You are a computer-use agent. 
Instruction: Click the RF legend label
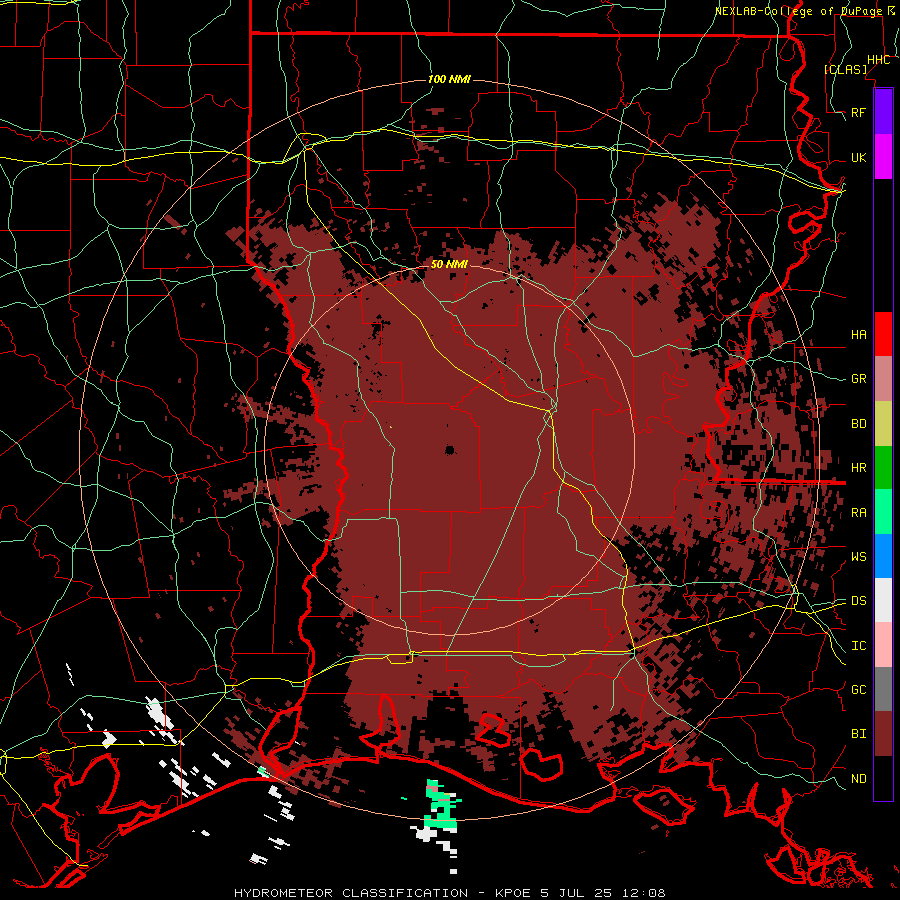(x=859, y=112)
